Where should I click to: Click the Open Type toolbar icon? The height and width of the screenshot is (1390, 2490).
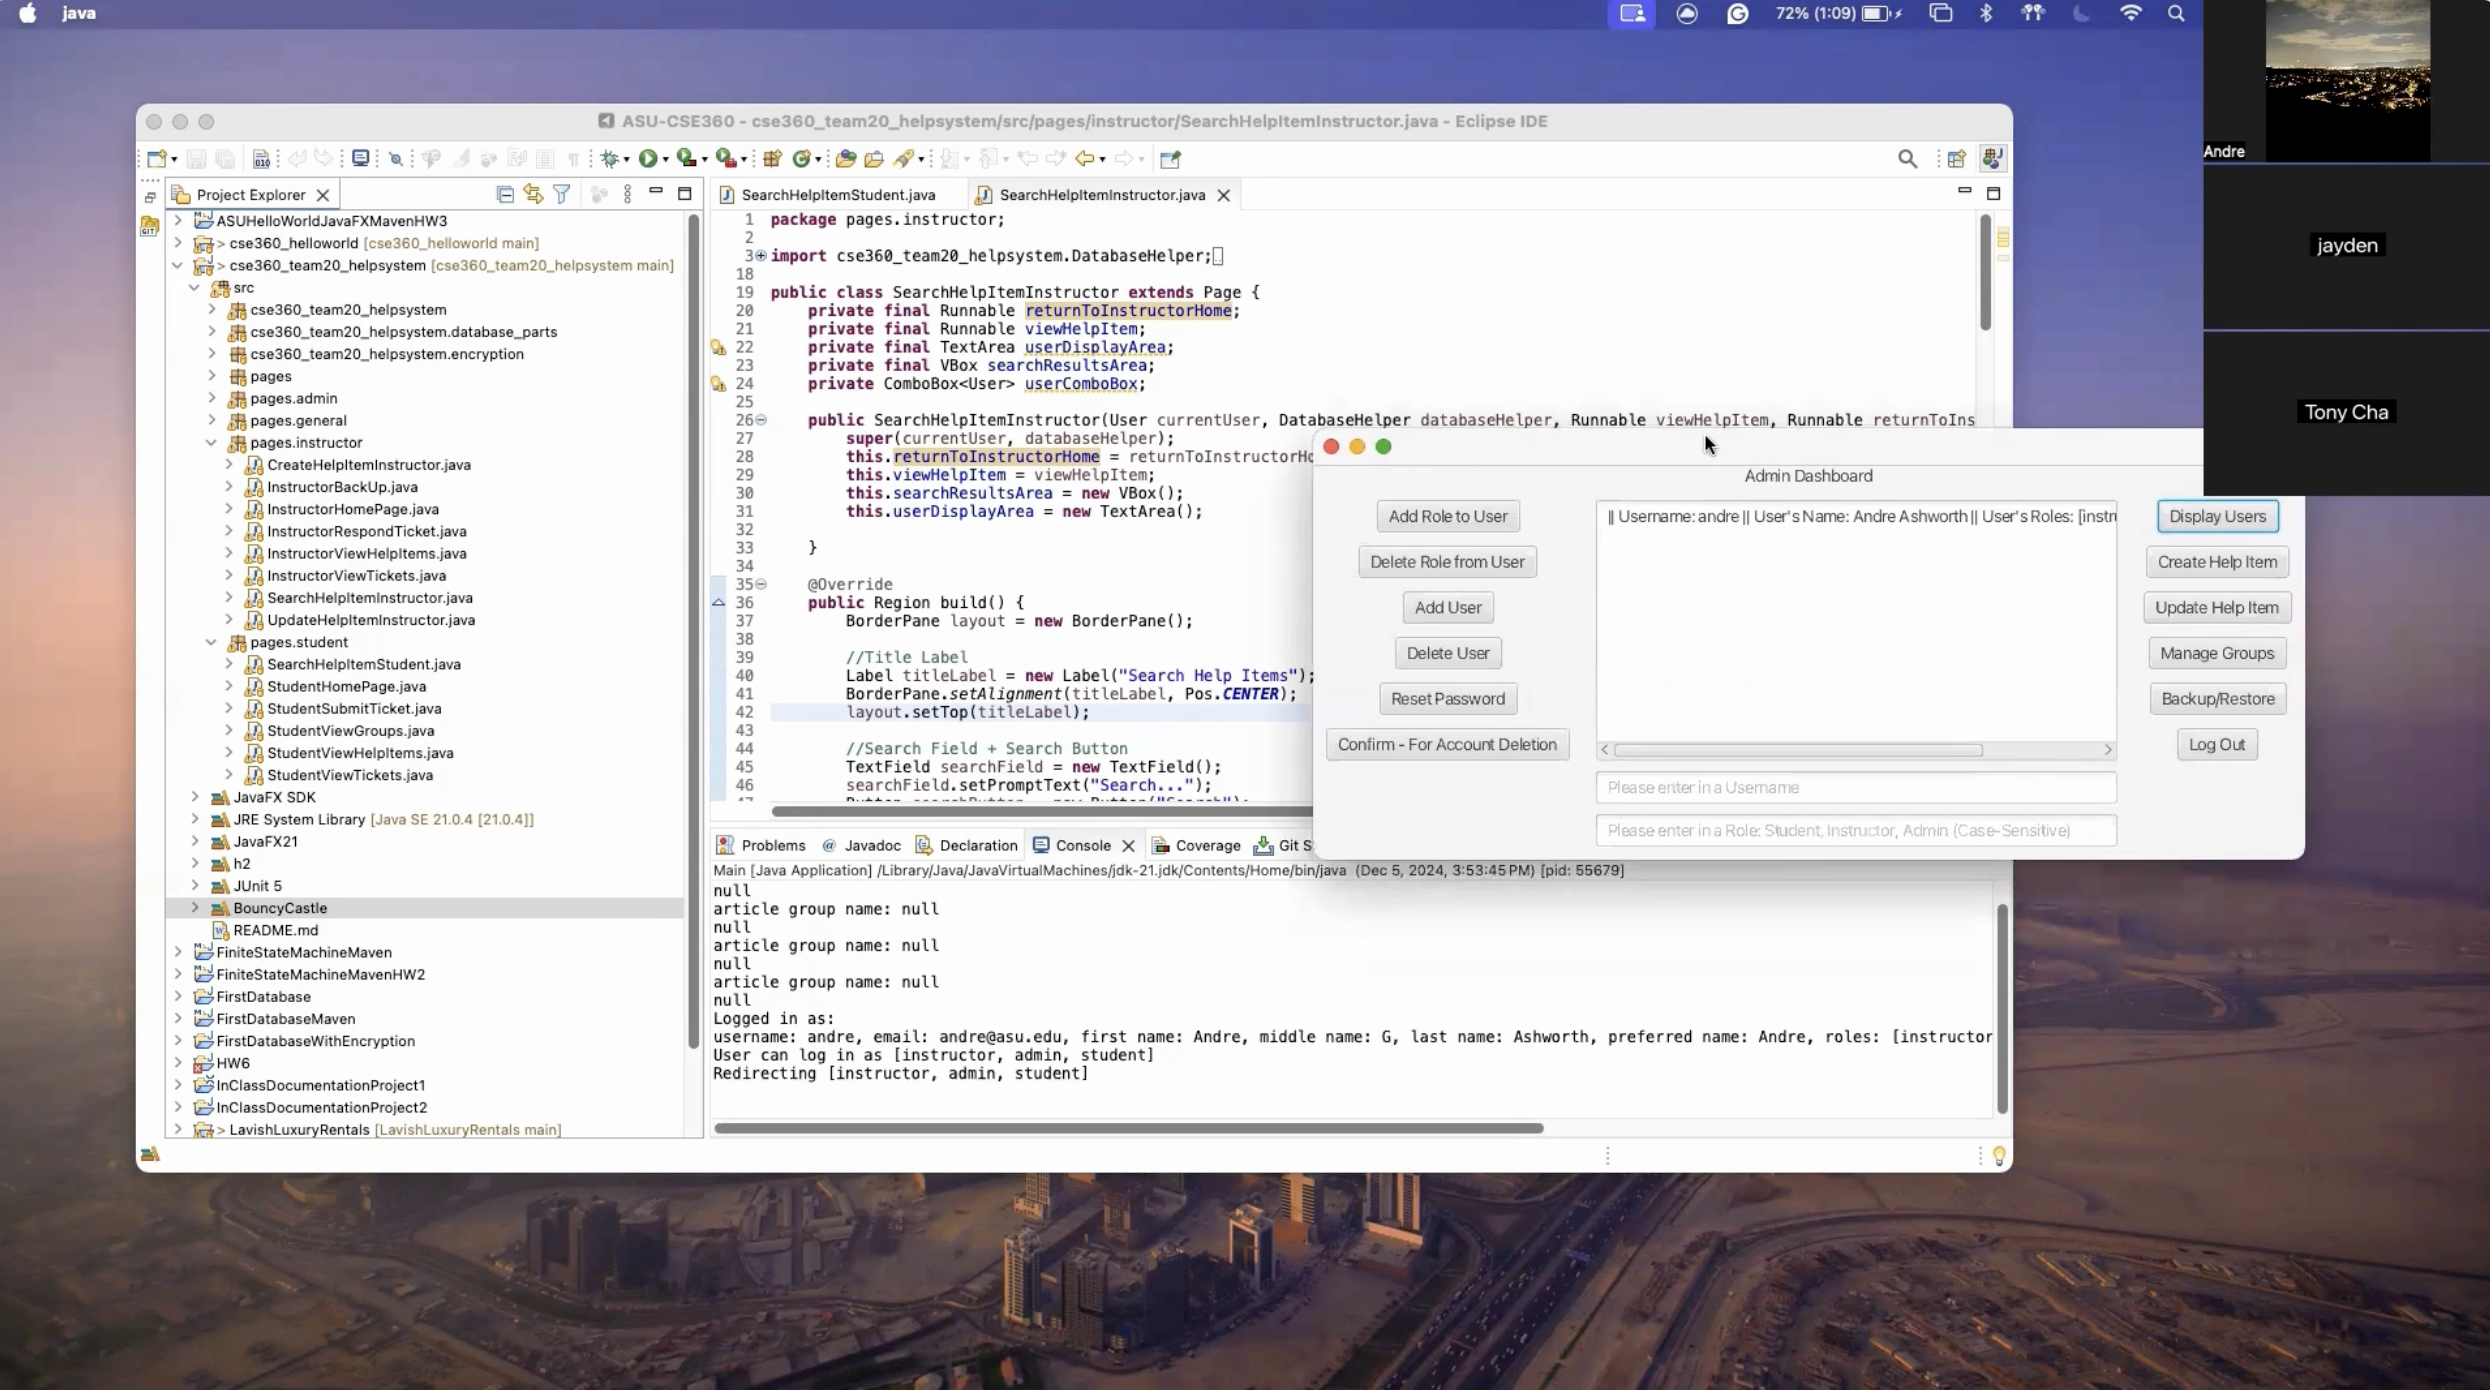[844, 159]
